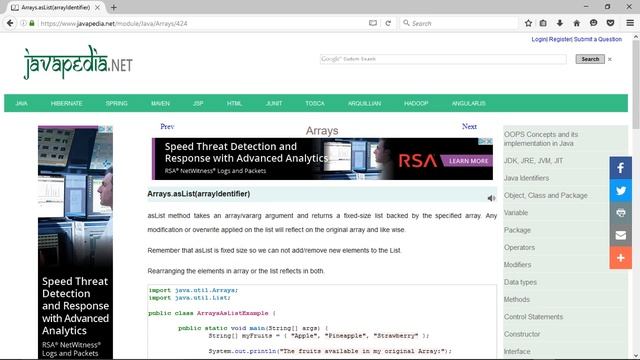Viewport: 640px width, 360px height.
Task: Open the TOSCA menu item
Action: pyautogui.click(x=315, y=103)
